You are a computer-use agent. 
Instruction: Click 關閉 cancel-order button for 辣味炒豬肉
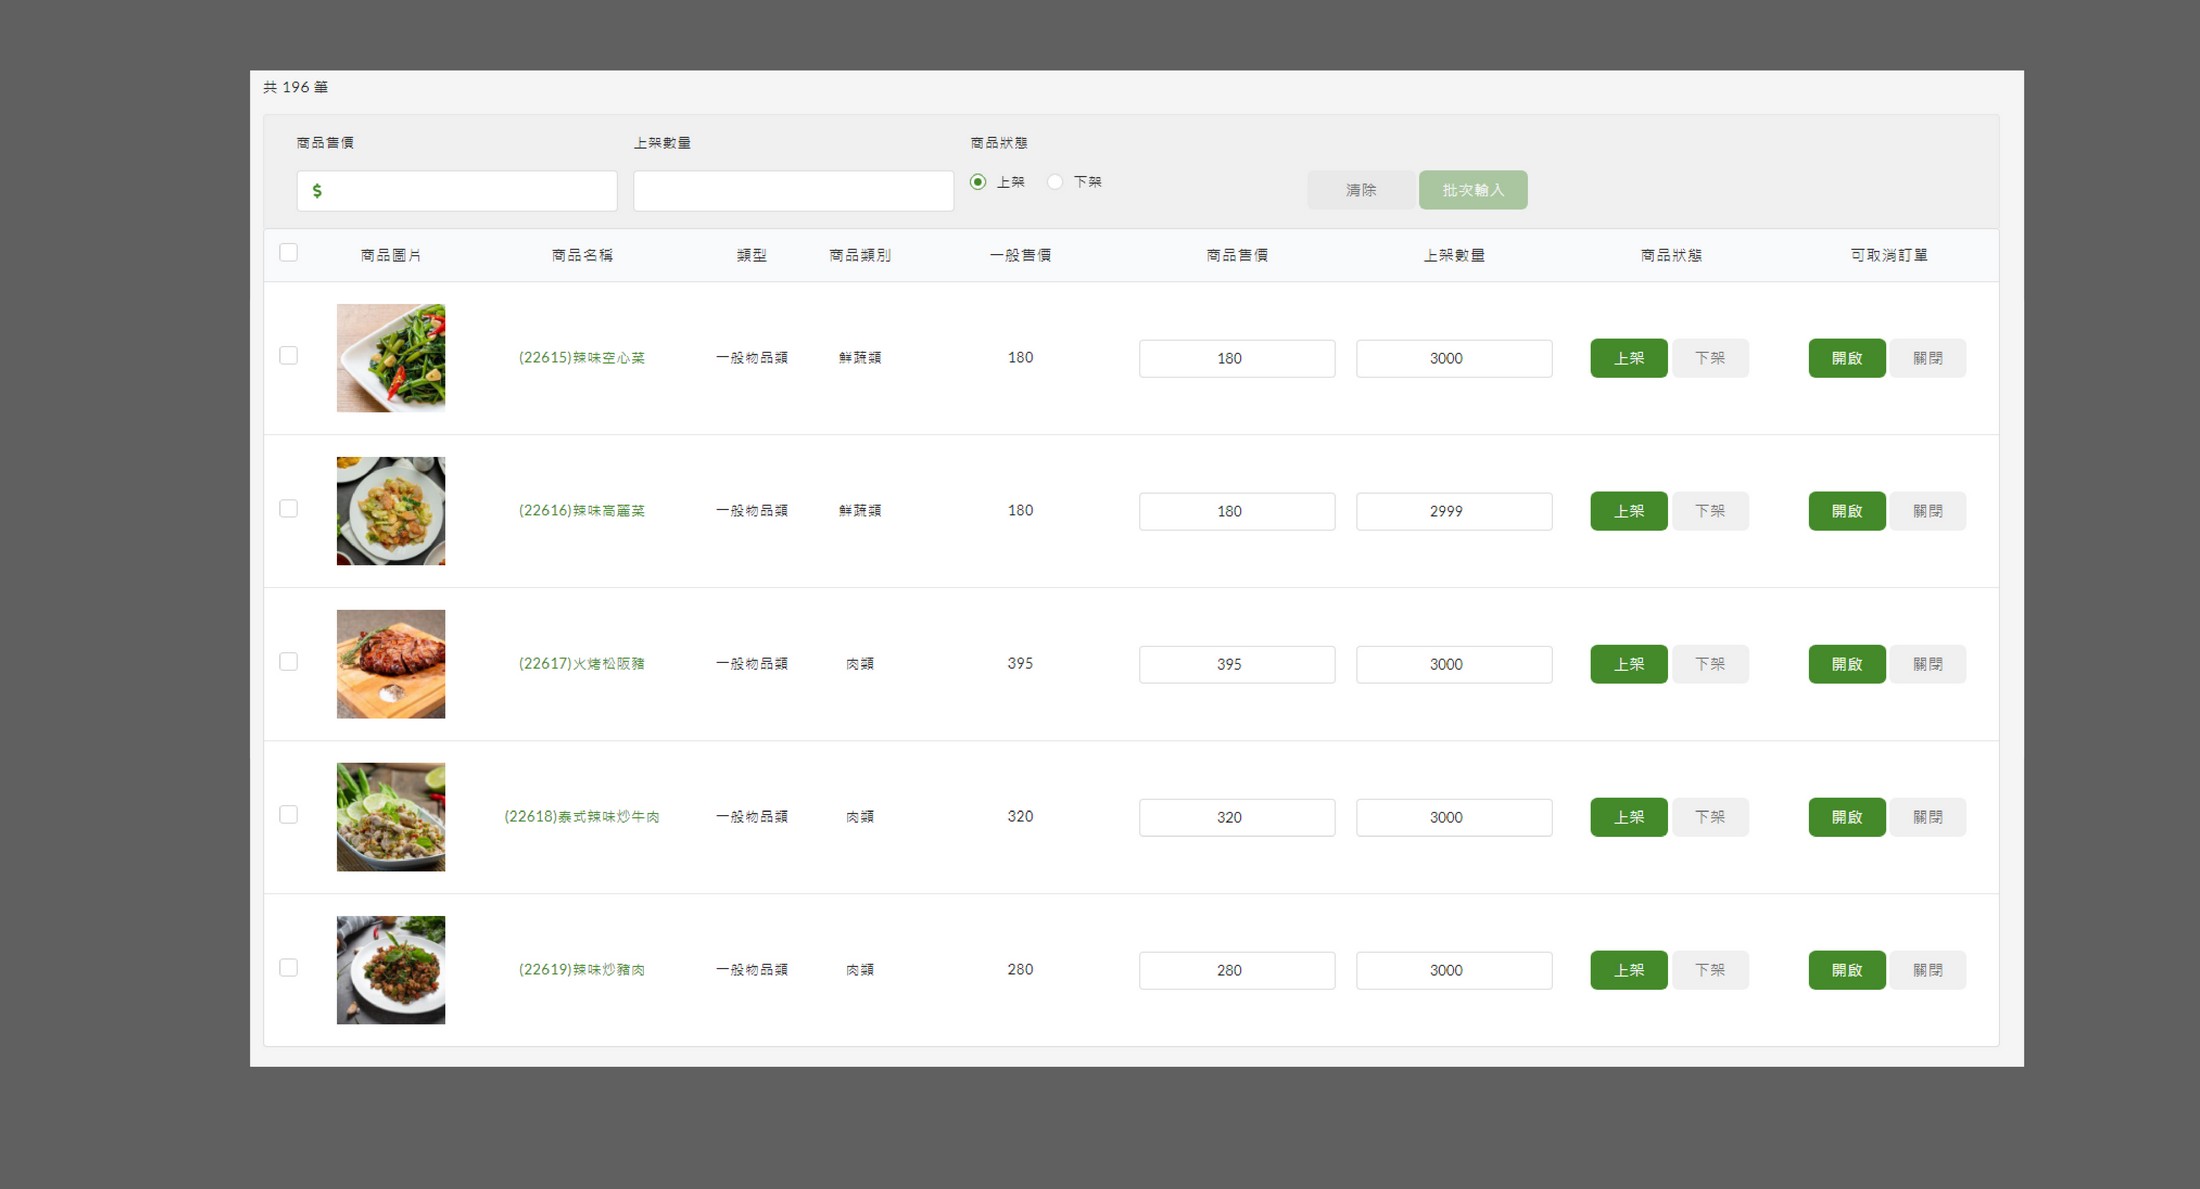[x=1928, y=970]
